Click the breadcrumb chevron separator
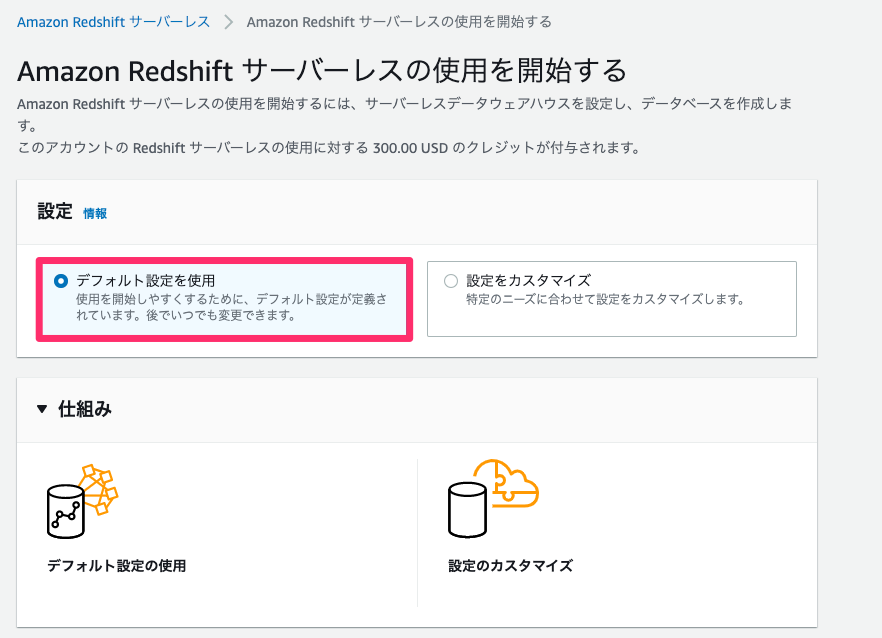This screenshot has width=882, height=638. tap(228, 23)
